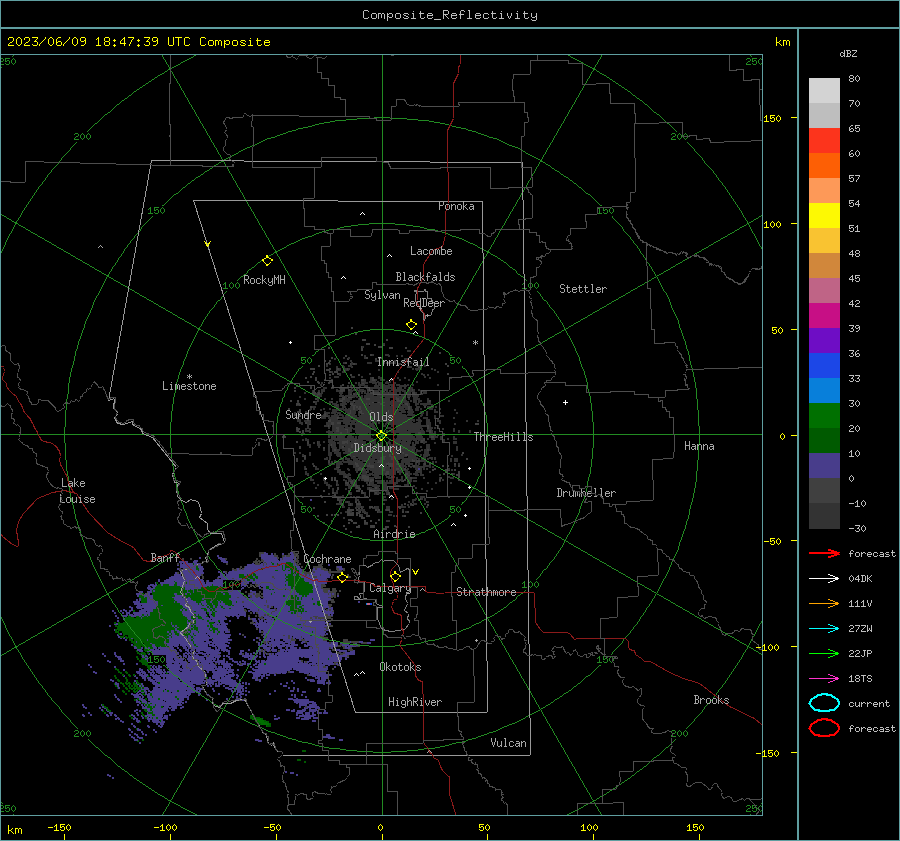Click the yellow diamond marker beside RockyMH

267,261
